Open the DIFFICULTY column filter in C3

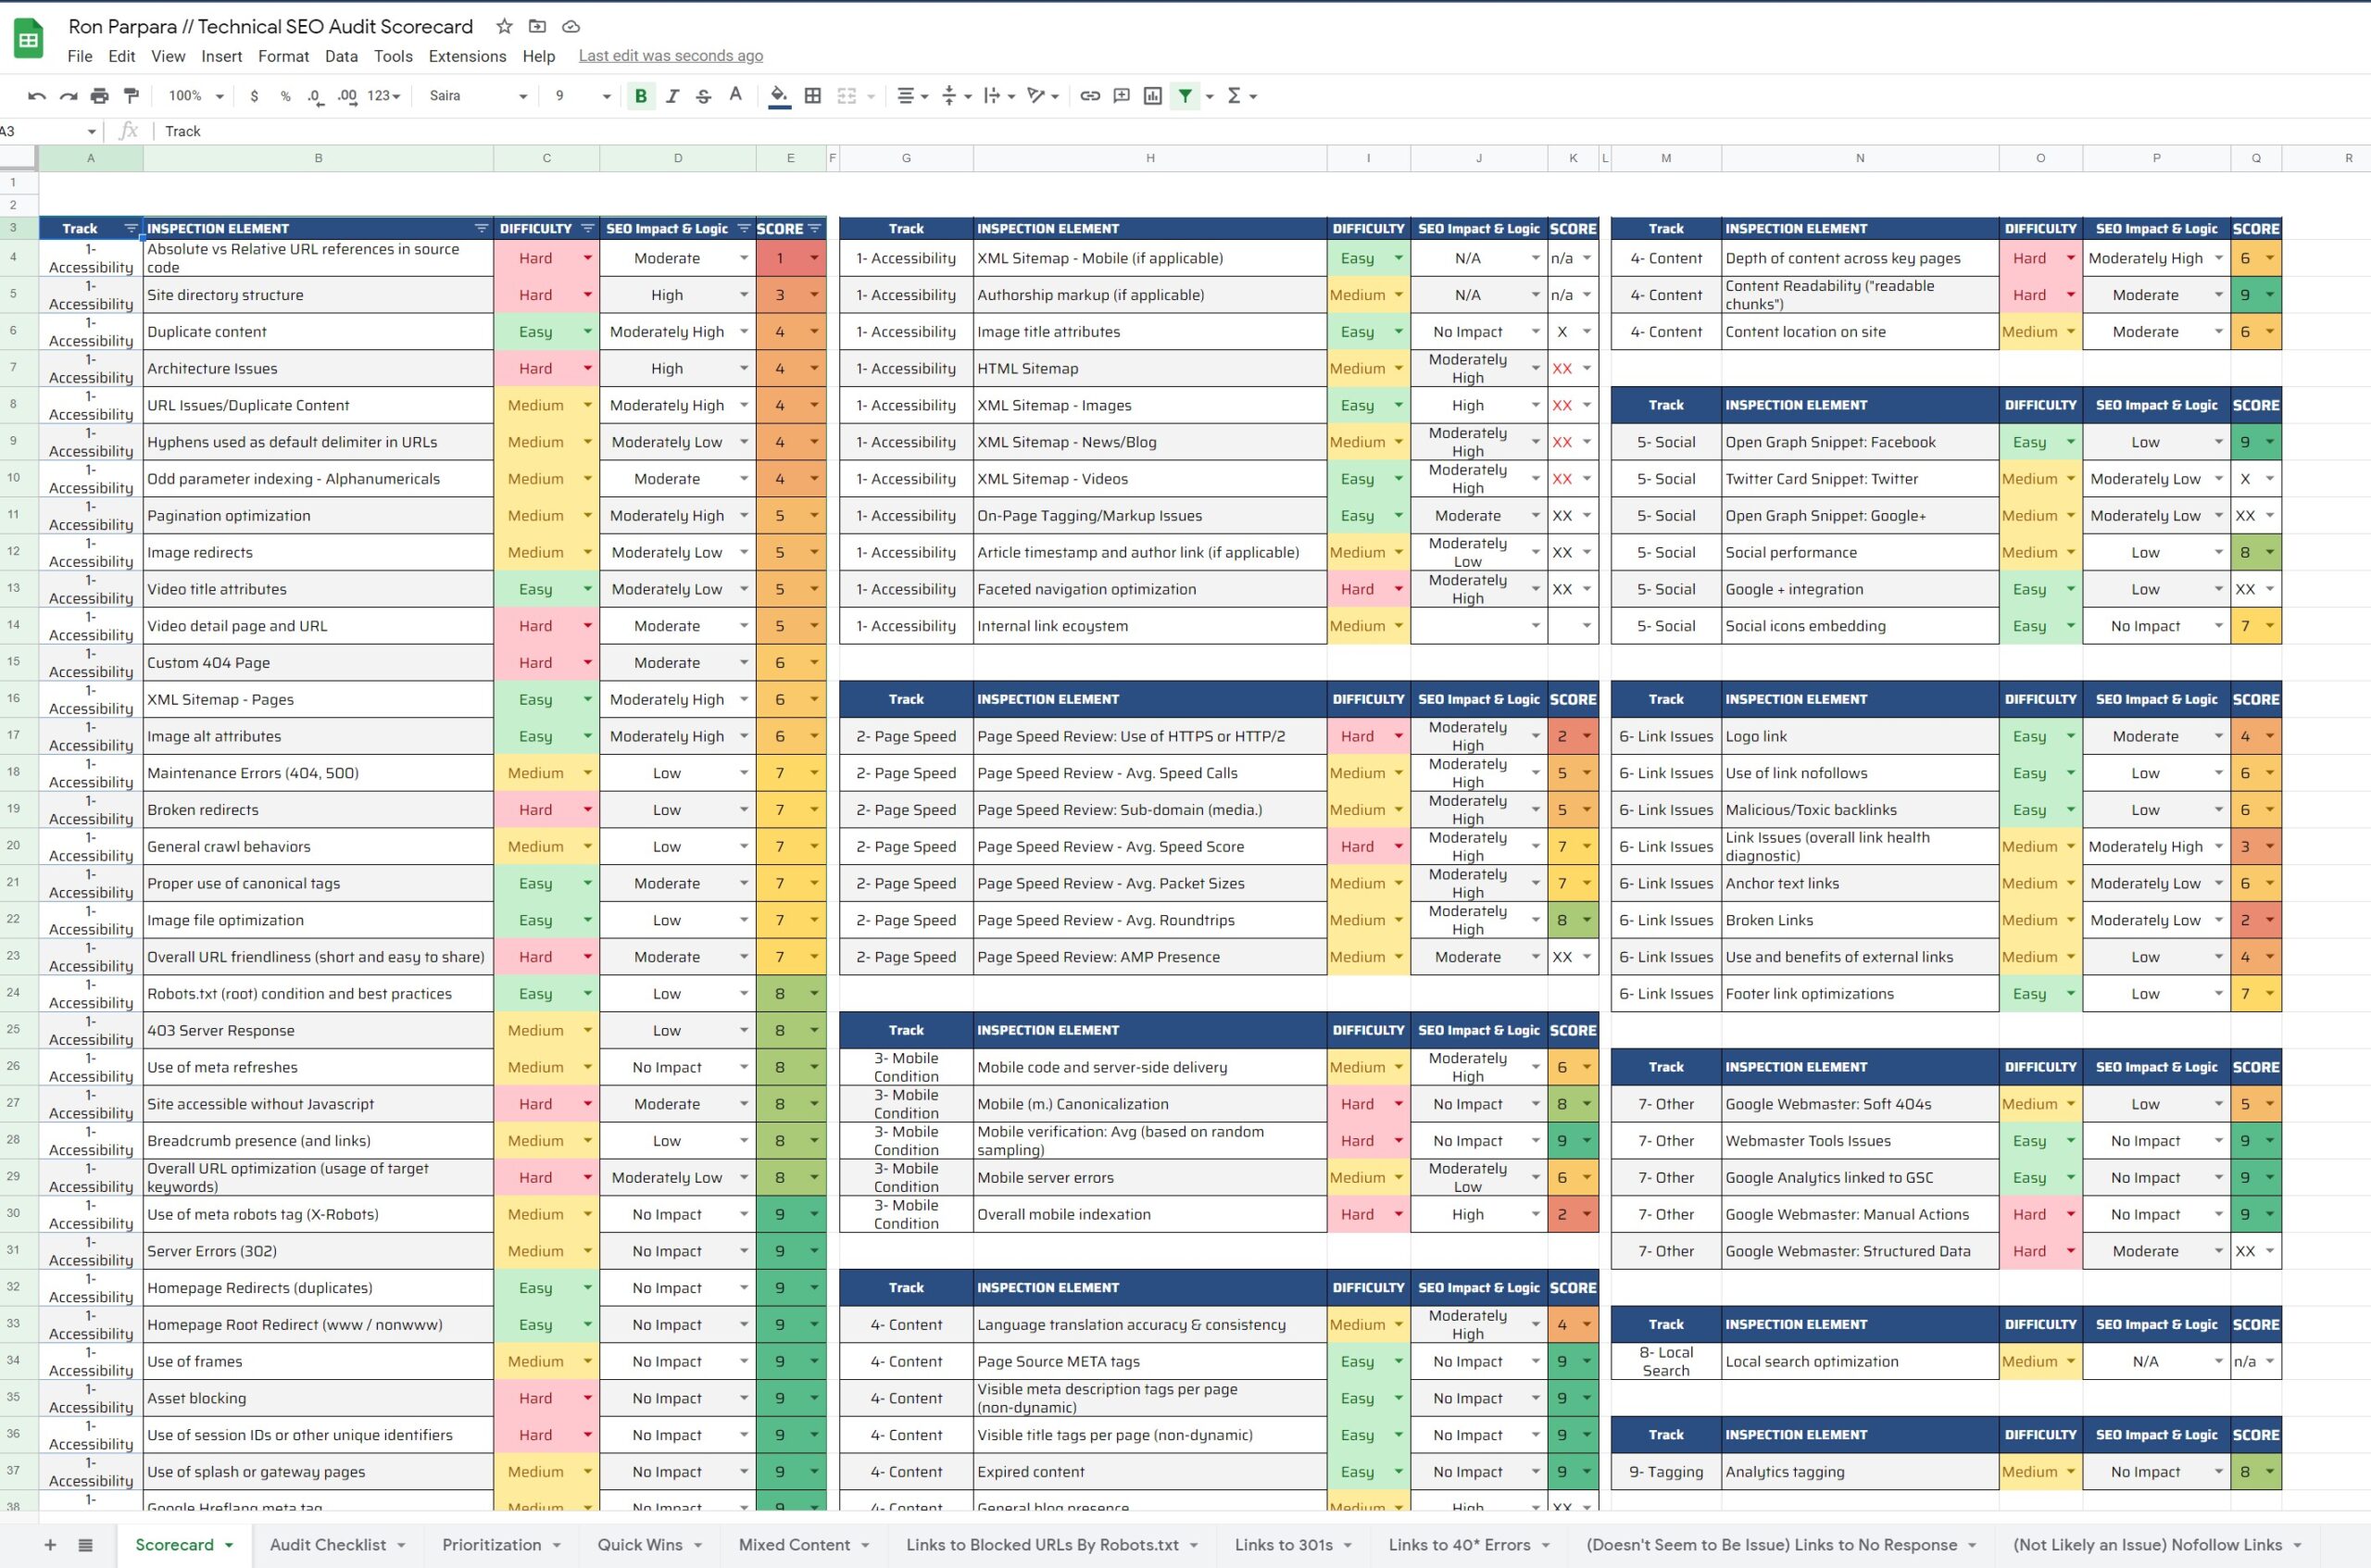(x=587, y=229)
